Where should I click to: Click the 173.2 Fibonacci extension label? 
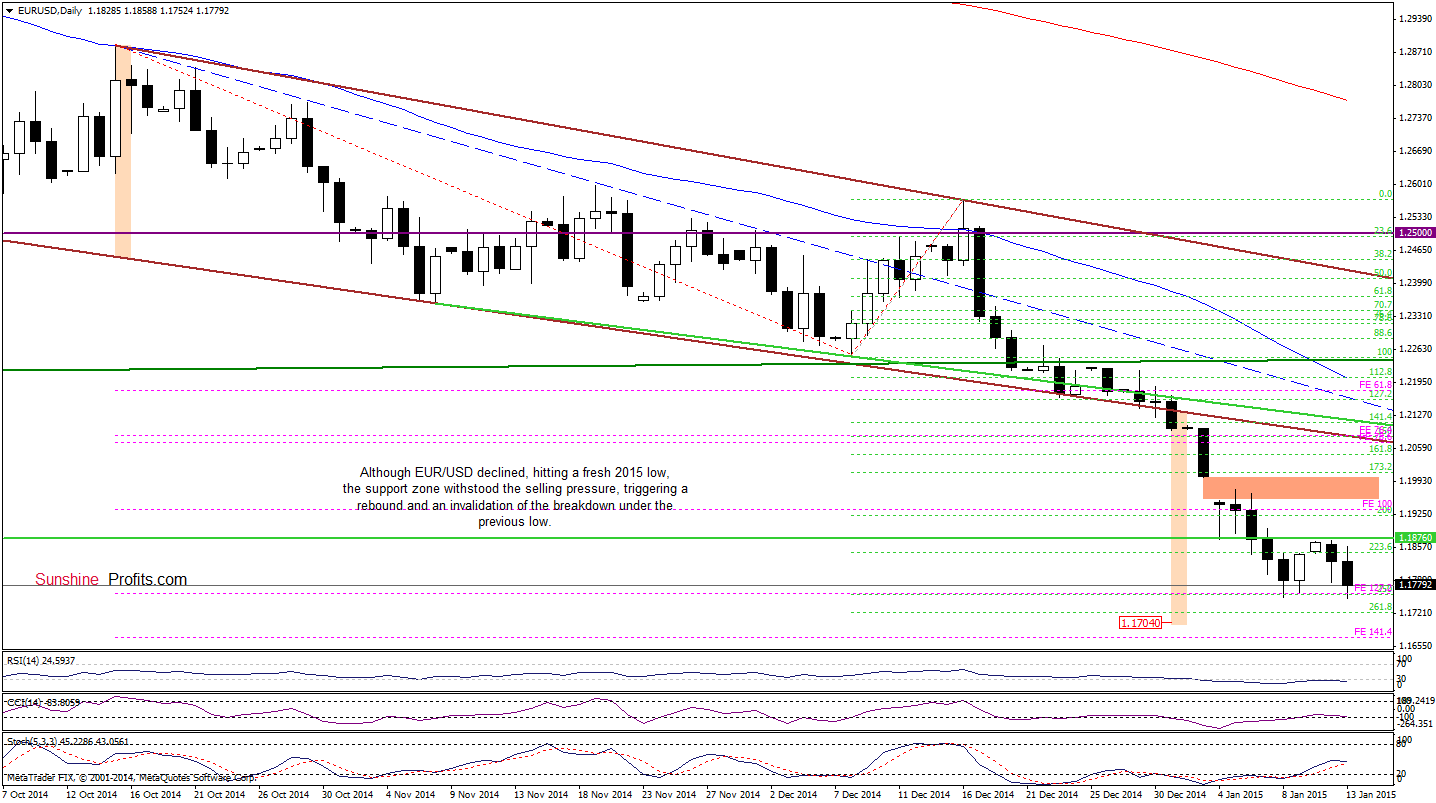(1381, 467)
